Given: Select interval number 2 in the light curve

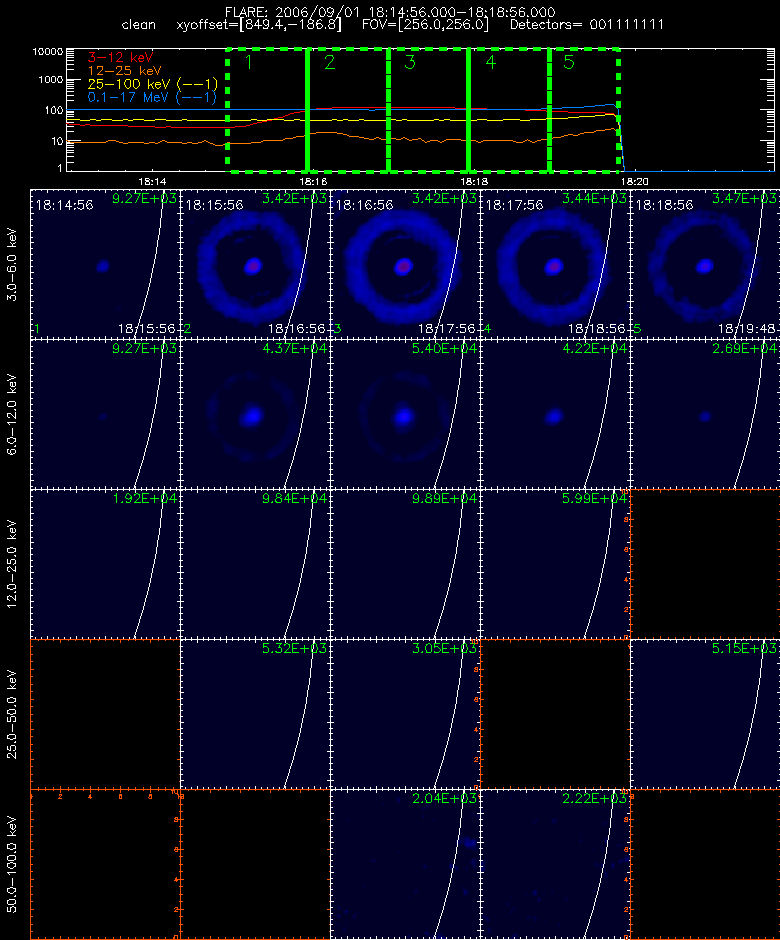Looking at the screenshot, I should (330, 62).
